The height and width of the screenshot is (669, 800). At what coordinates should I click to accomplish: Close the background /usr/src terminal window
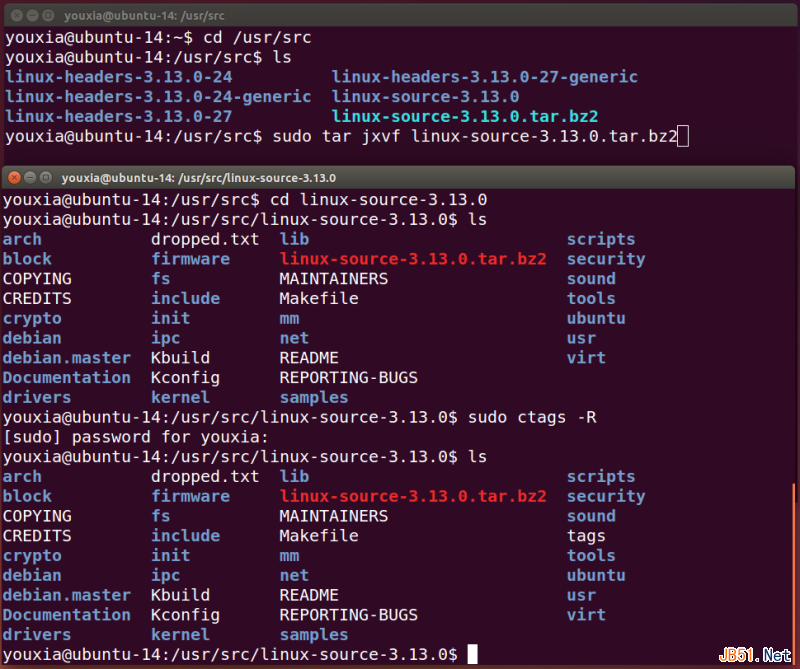pos(17,15)
